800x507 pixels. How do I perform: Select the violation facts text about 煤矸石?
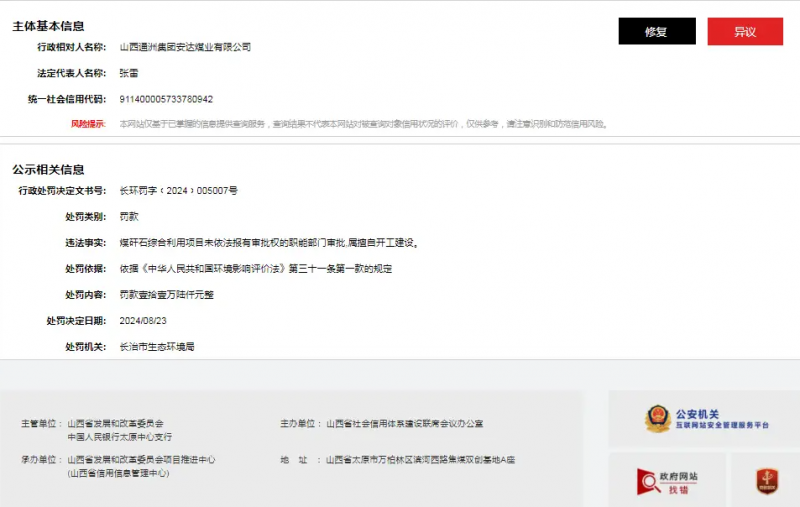tap(269, 243)
